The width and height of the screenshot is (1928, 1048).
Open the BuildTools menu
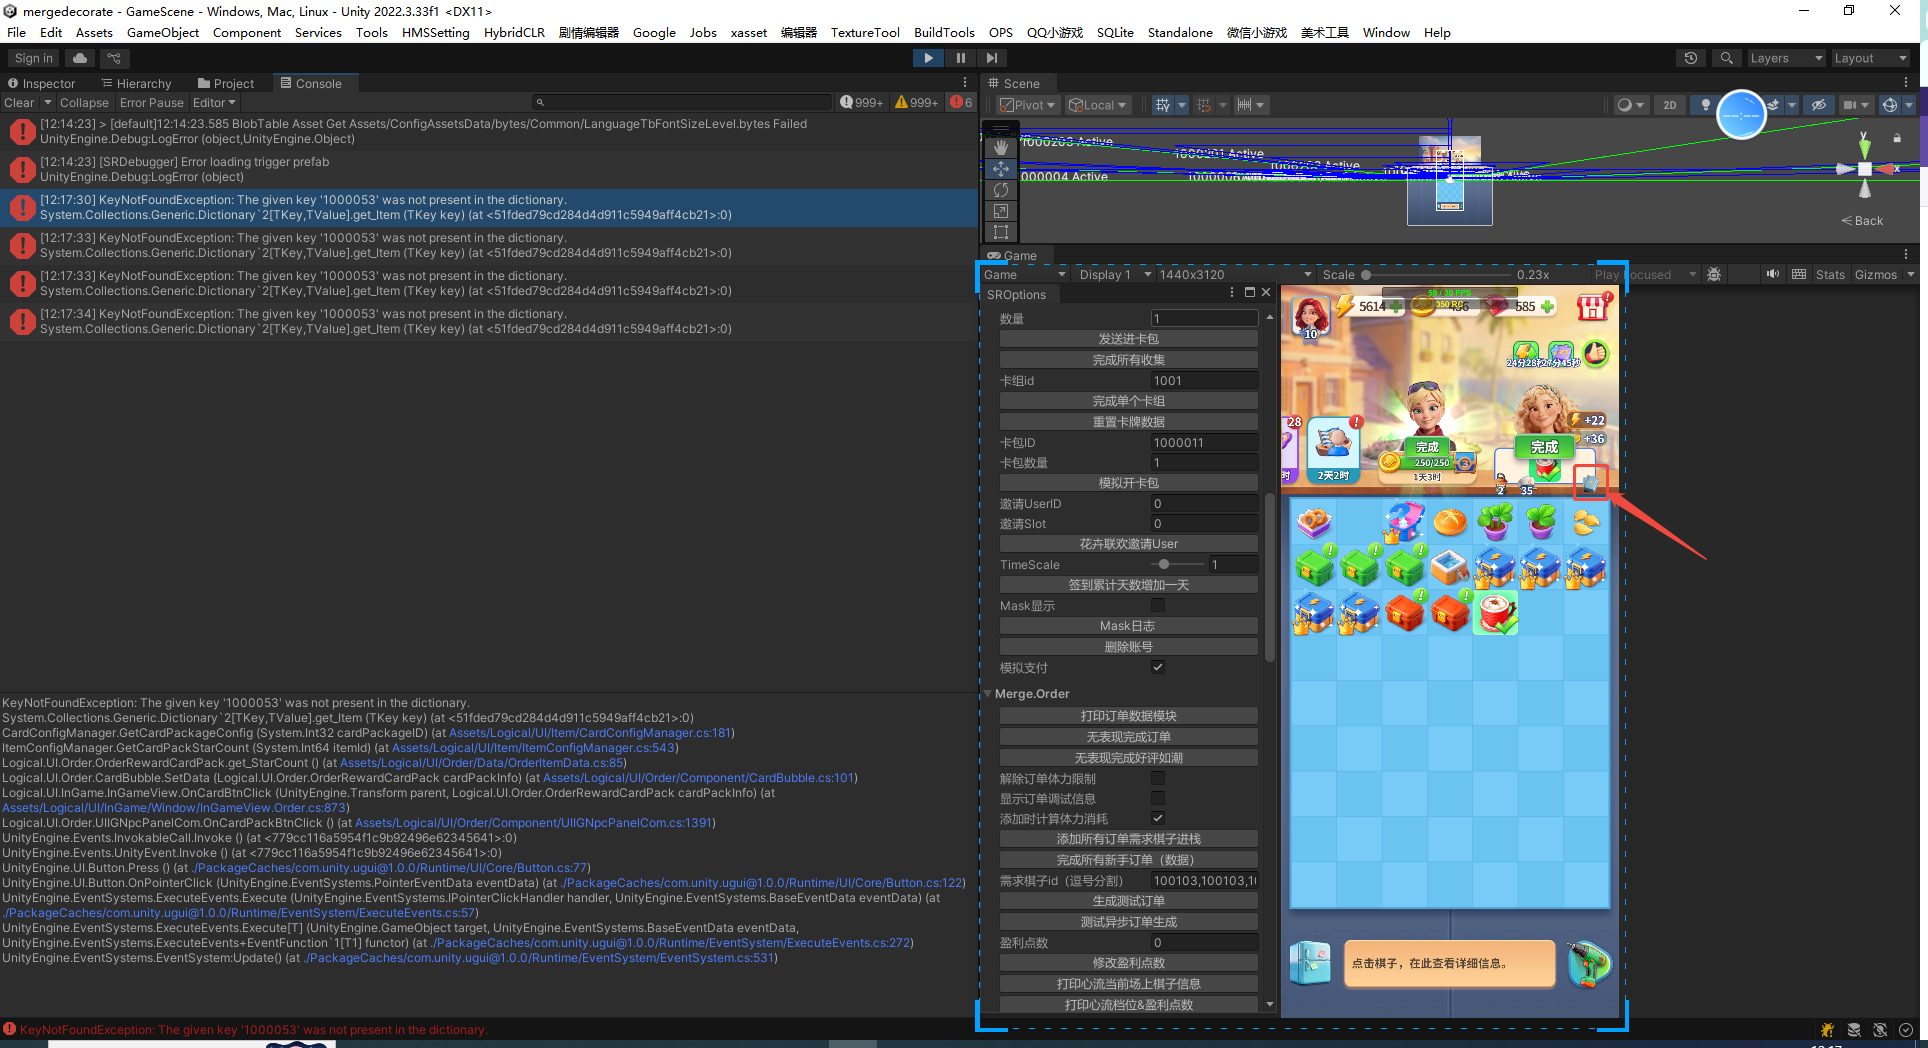[x=943, y=32]
